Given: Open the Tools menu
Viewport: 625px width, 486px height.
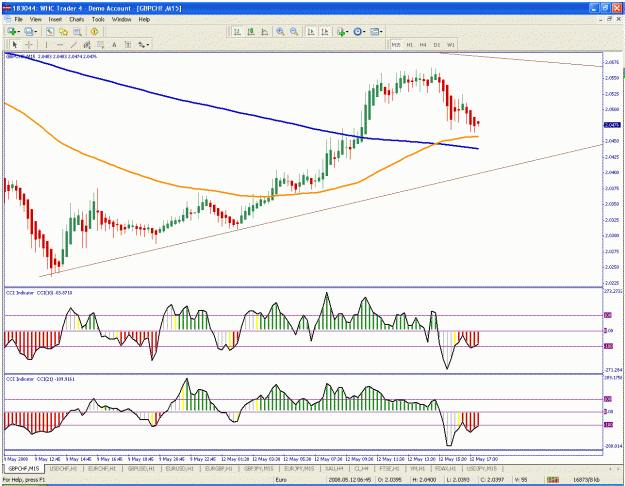Looking at the screenshot, I should point(98,19).
